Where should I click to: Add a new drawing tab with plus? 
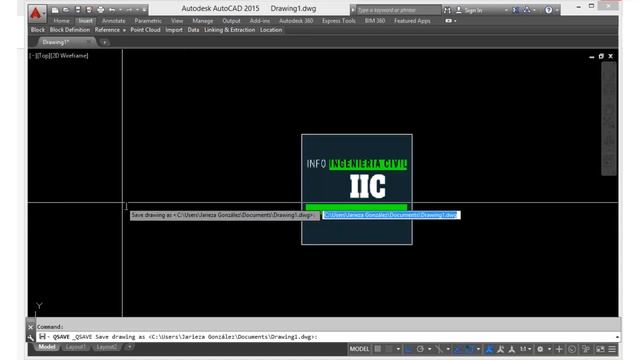click(x=104, y=42)
